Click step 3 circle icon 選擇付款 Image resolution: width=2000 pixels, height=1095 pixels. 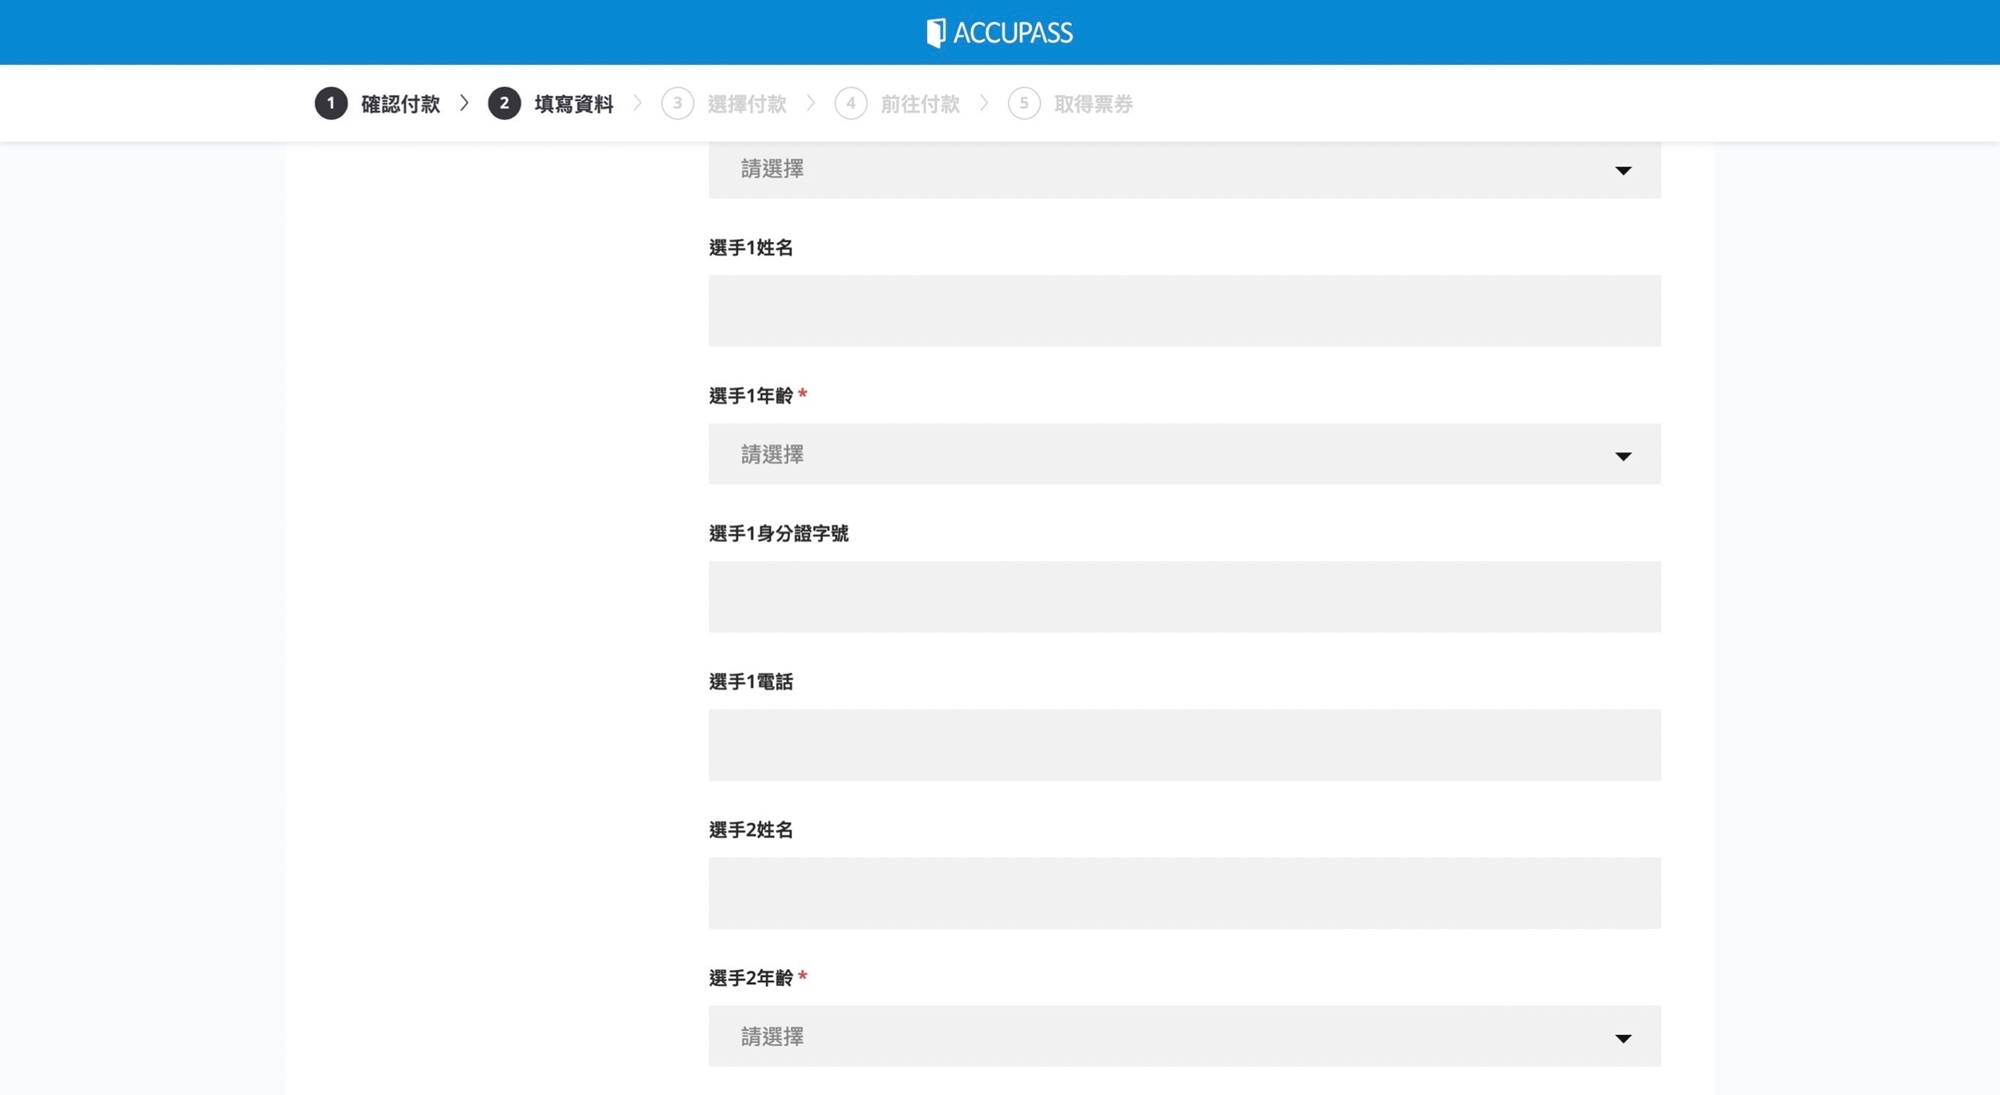pyautogui.click(x=677, y=103)
